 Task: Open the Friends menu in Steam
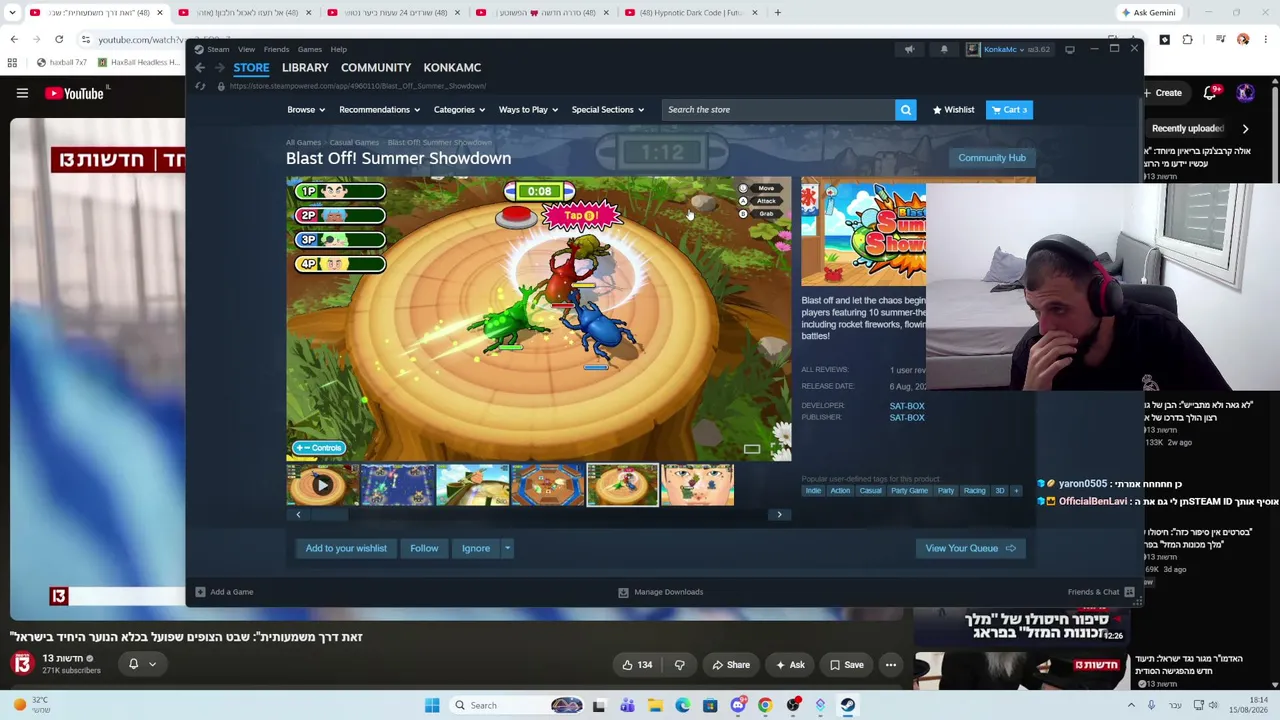point(276,49)
